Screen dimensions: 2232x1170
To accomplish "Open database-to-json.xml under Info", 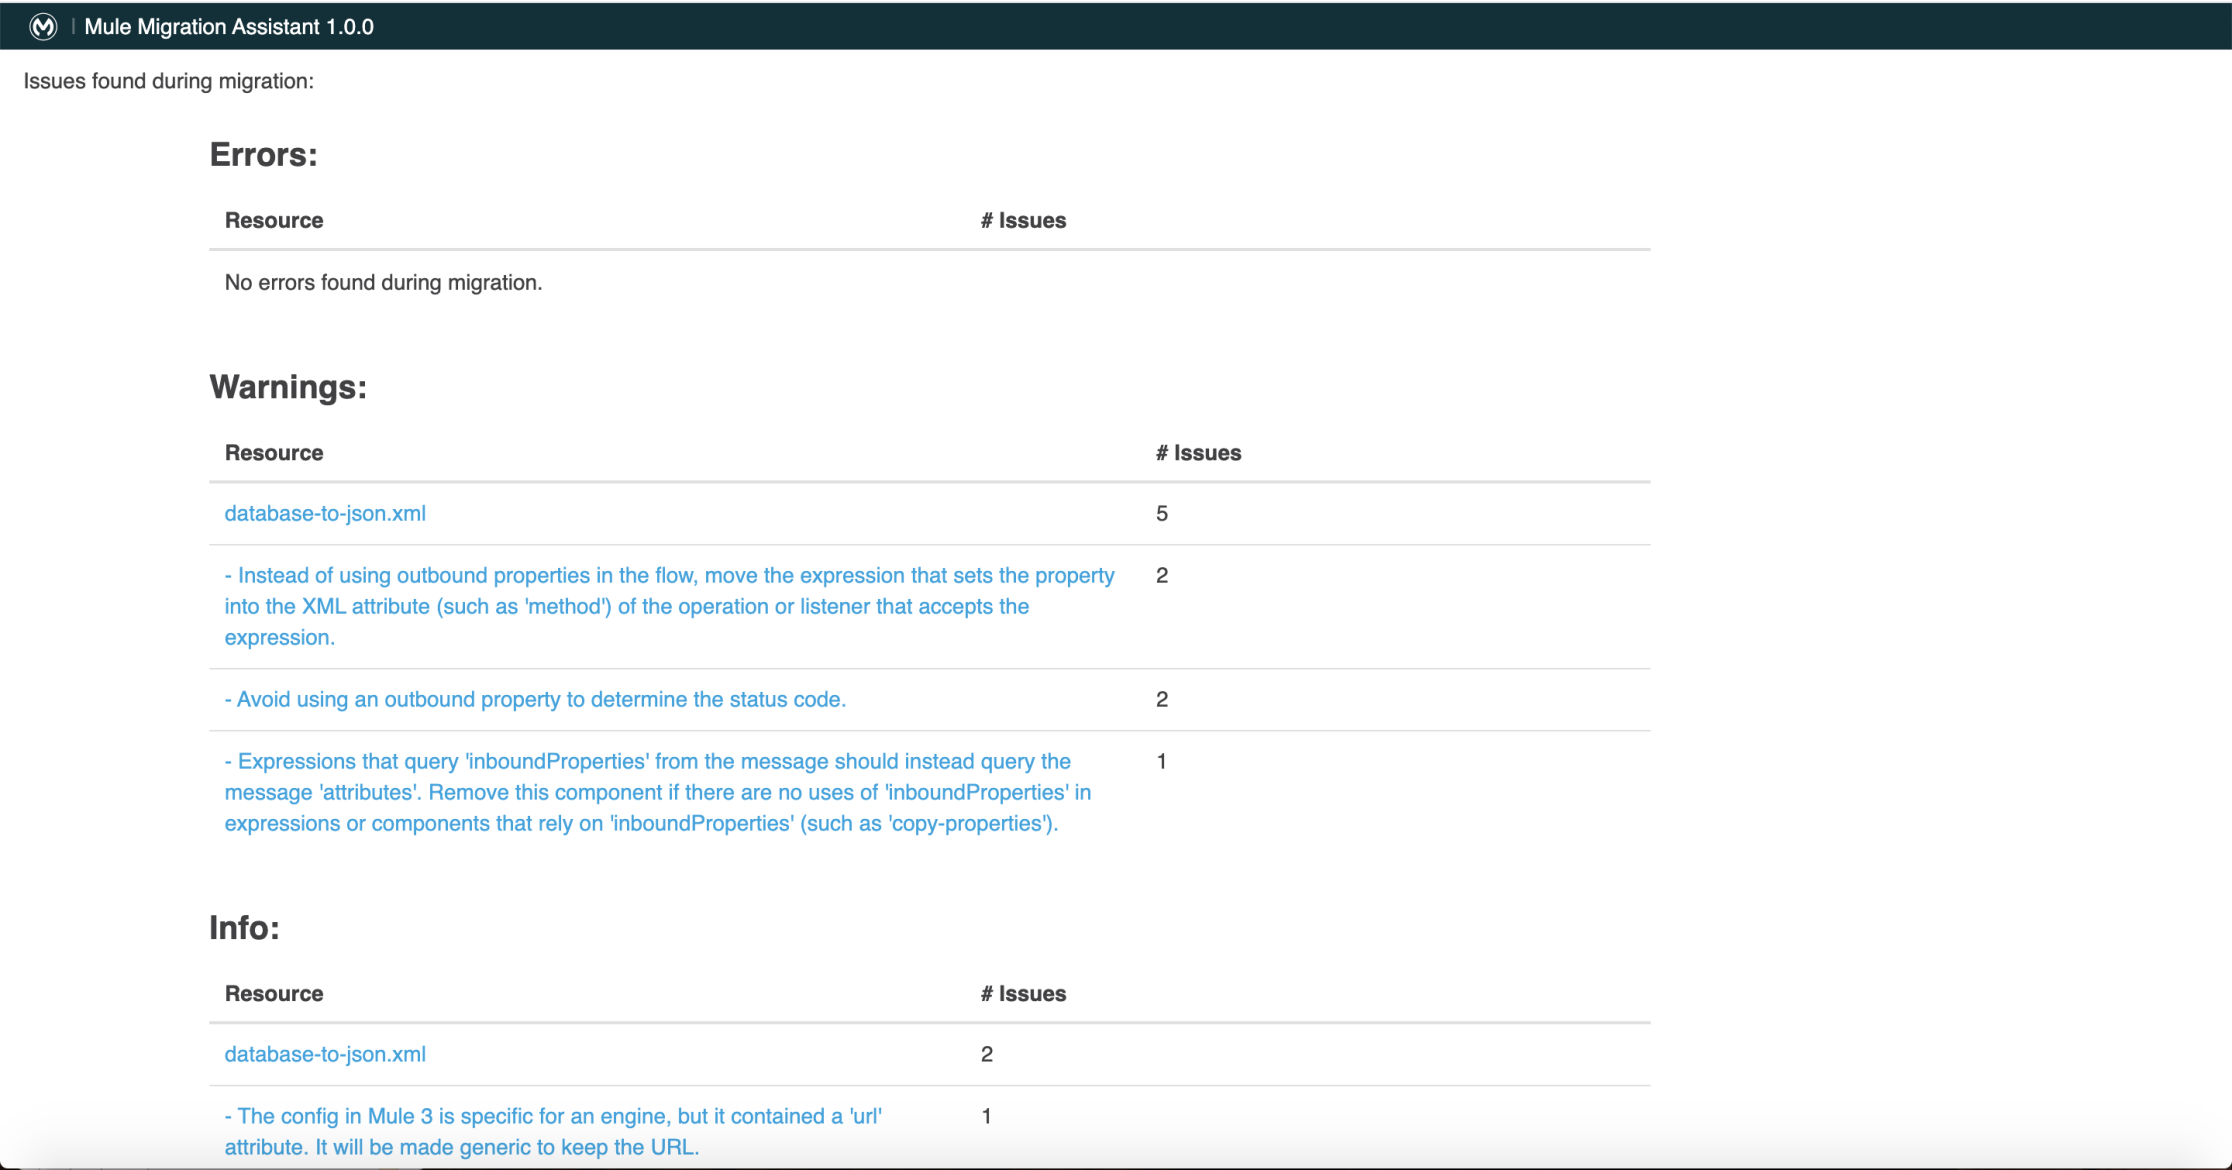I will point(325,1054).
